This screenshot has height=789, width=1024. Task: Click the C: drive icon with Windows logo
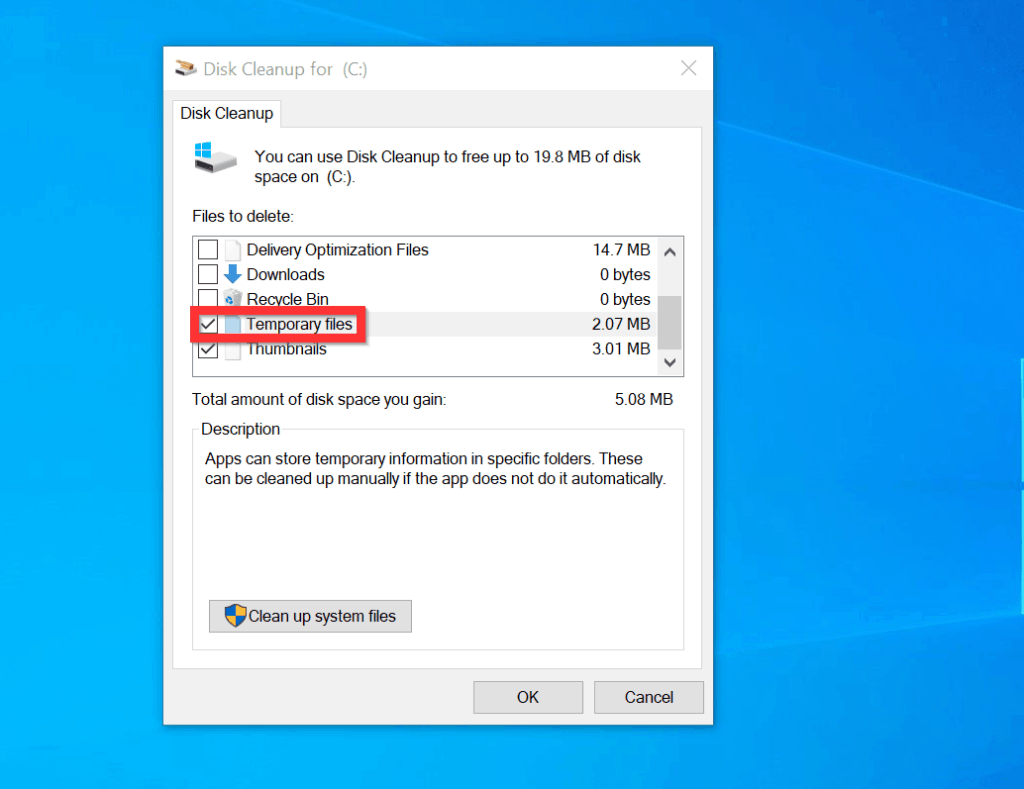(217, 157)
